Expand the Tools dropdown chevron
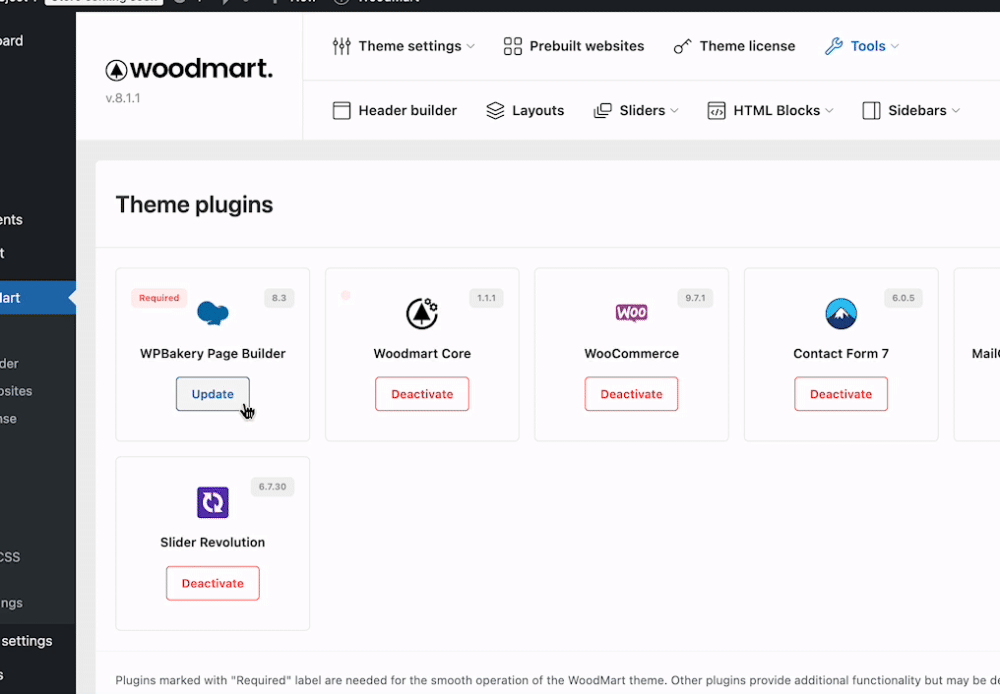Image resolution: width=1000 pixels, height=694 pixels. tap(895, 47)
